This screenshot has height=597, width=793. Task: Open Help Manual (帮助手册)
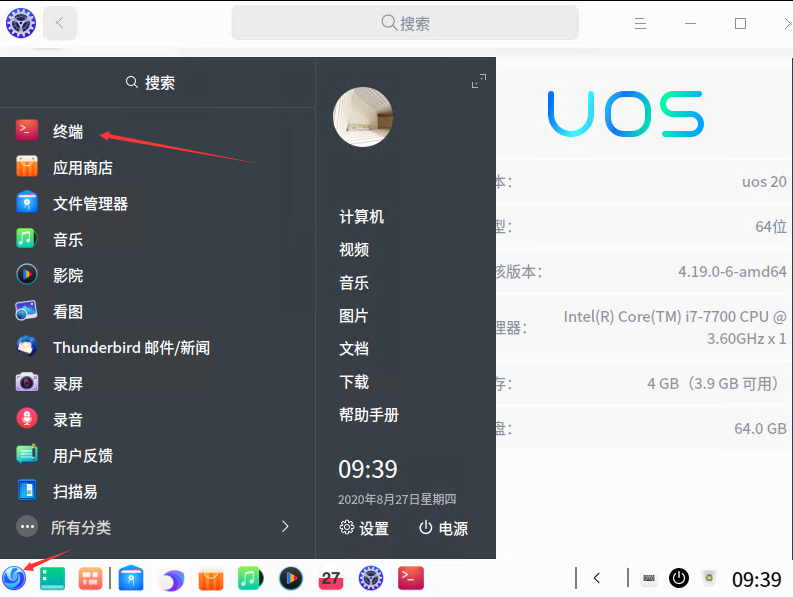point(369,415)
